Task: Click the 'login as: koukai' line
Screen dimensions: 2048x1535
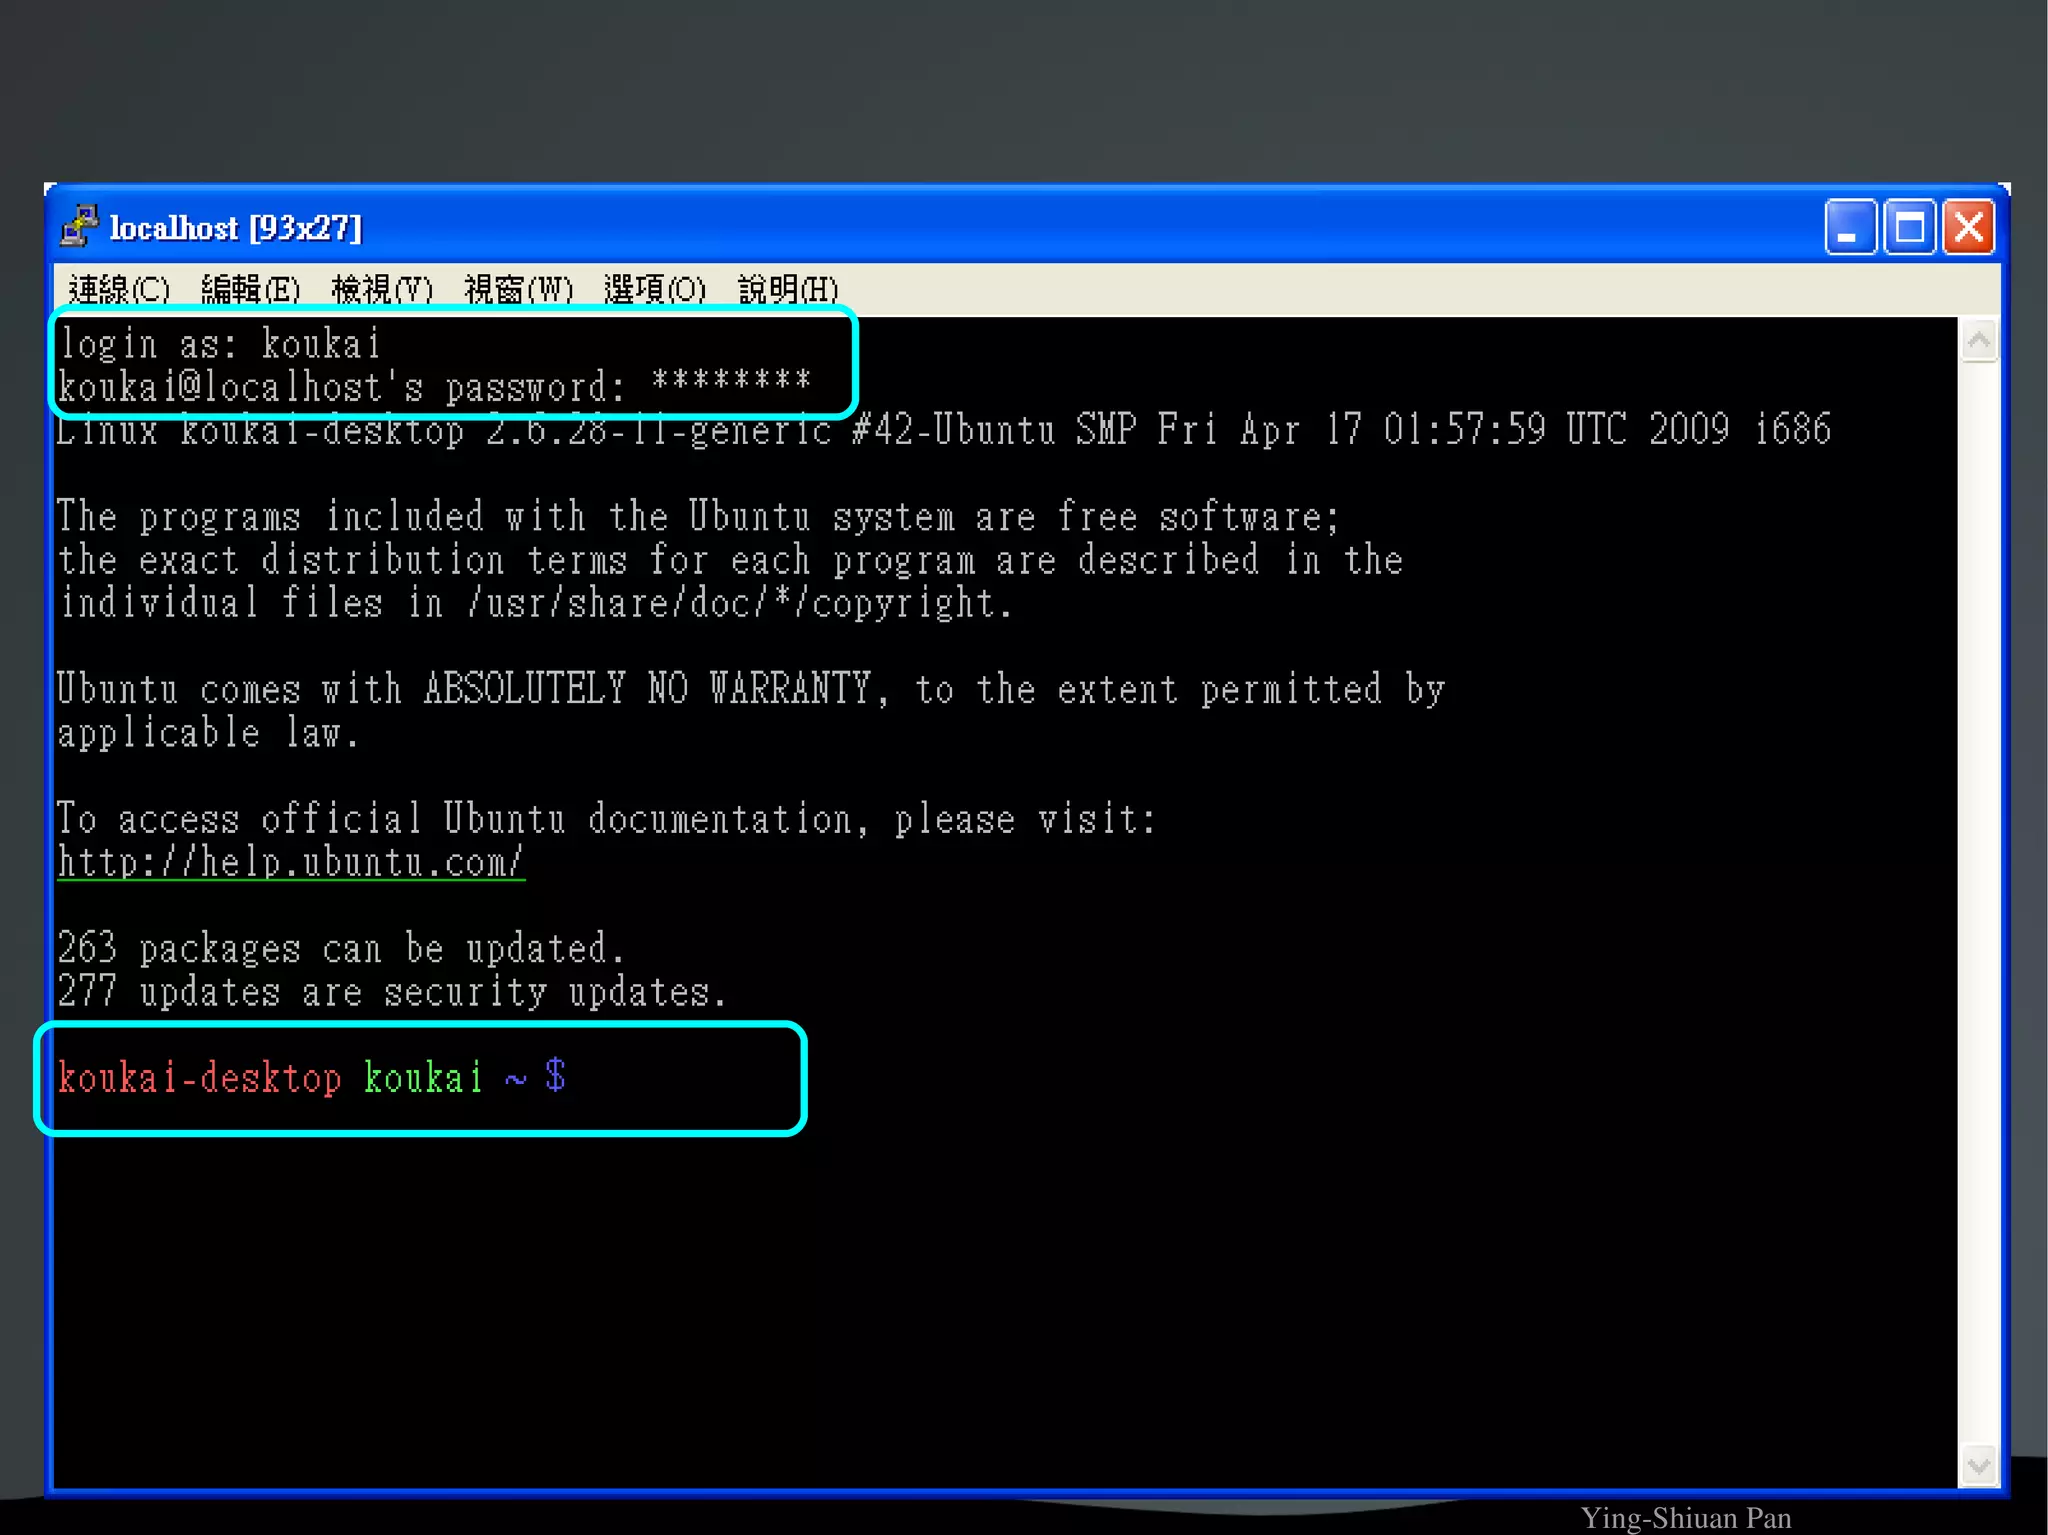Action: pyautogui.click(x=220, y=344)
